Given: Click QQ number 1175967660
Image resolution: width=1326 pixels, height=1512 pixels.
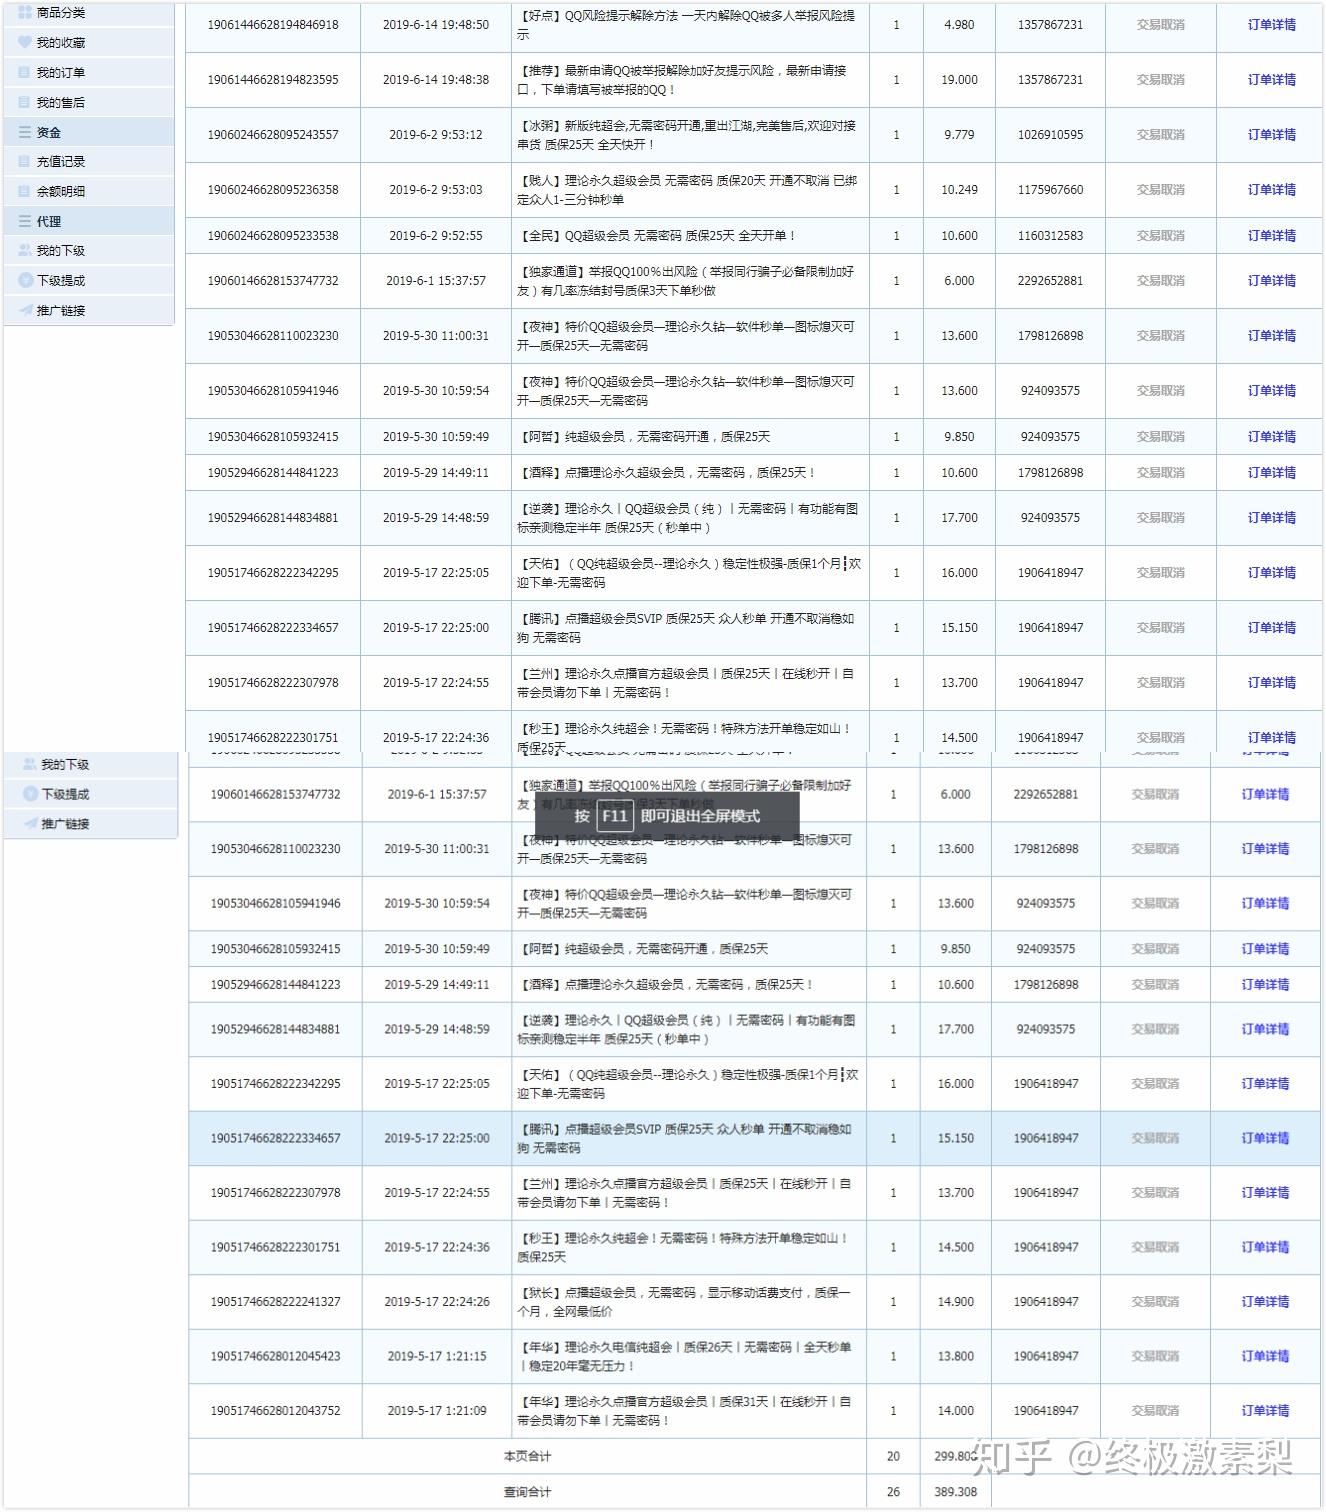Looking at the screenshot, I should [x=1050, y=190].
